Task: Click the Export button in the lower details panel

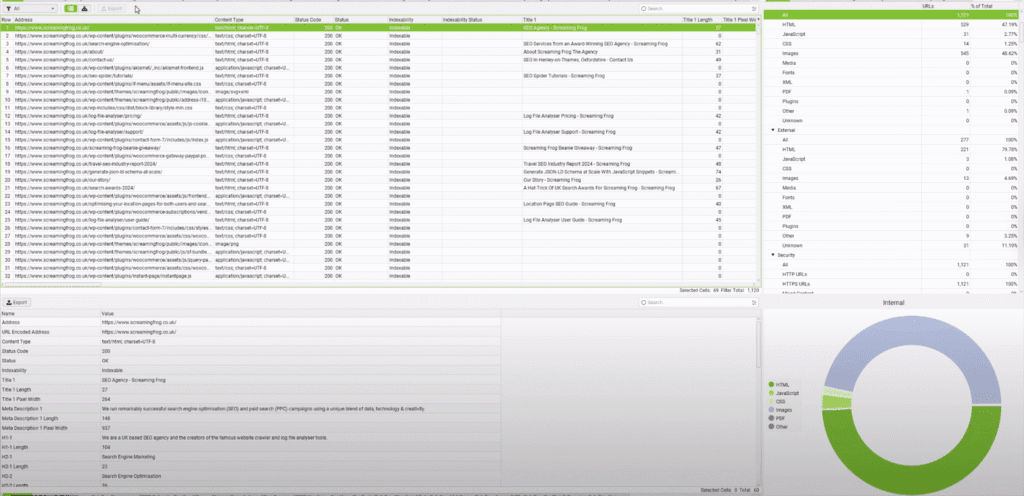Action: (18, 302)
